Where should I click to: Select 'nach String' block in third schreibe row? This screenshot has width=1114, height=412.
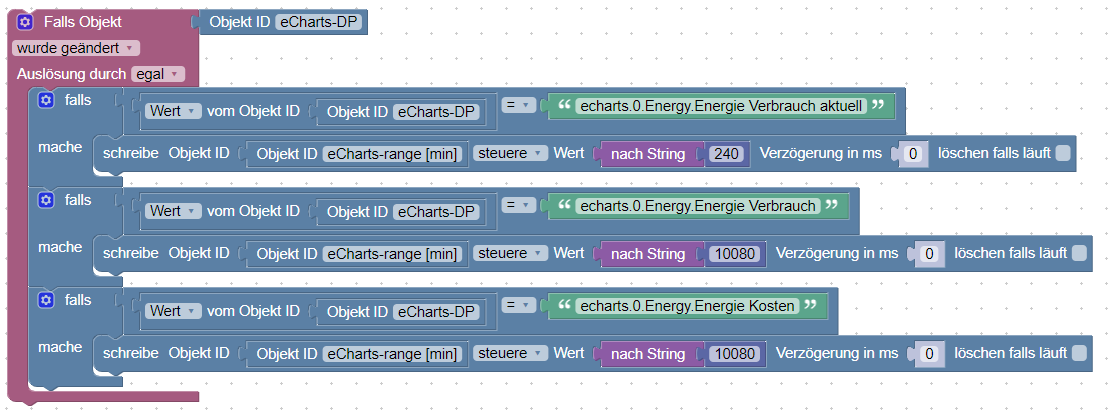pos(648,354)
